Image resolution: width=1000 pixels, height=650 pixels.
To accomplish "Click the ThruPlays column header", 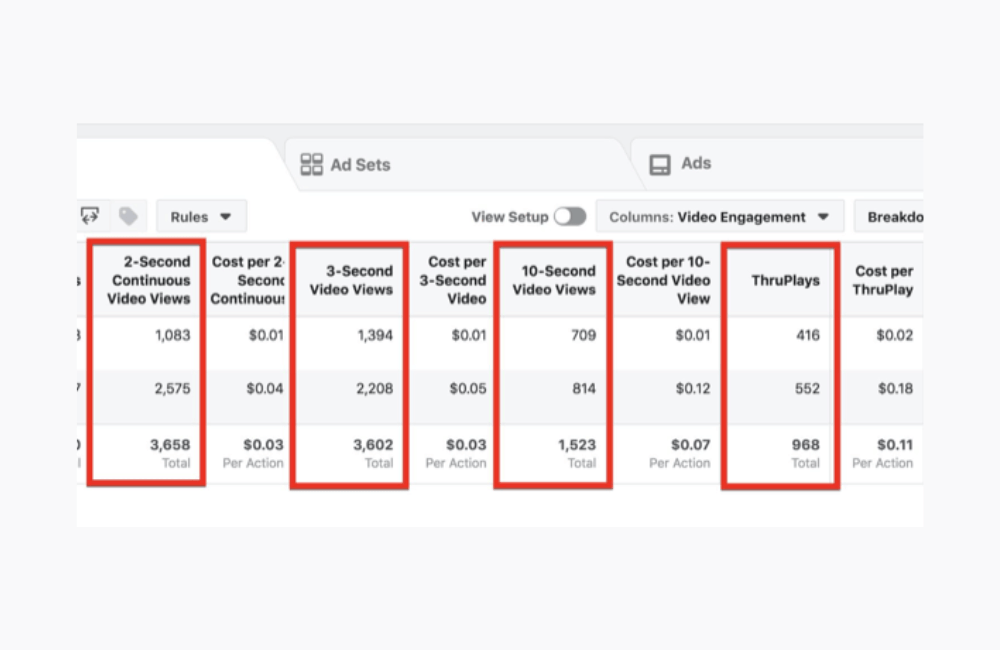I will (x=785, y=280).
